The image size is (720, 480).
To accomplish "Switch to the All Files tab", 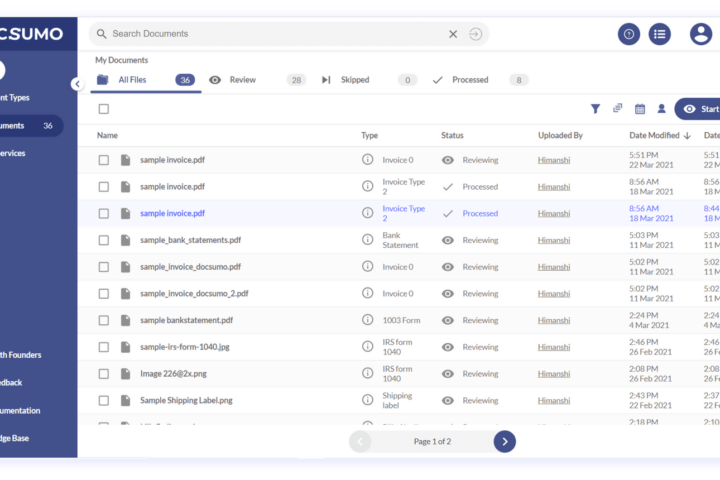I will [146, 80].
